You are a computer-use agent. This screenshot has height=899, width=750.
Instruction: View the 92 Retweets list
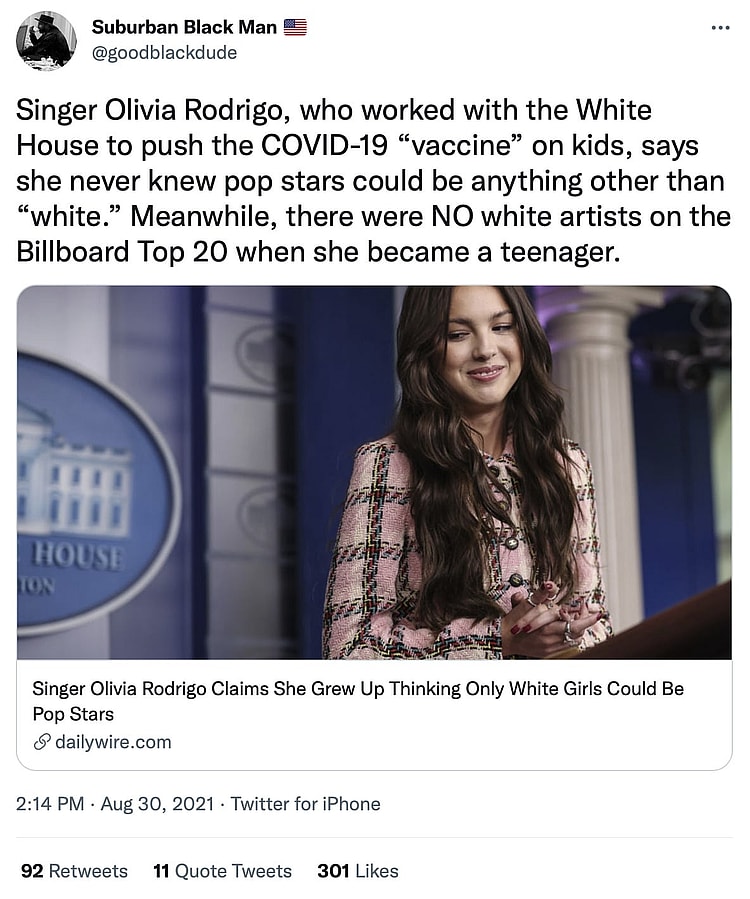coord(74,871)
